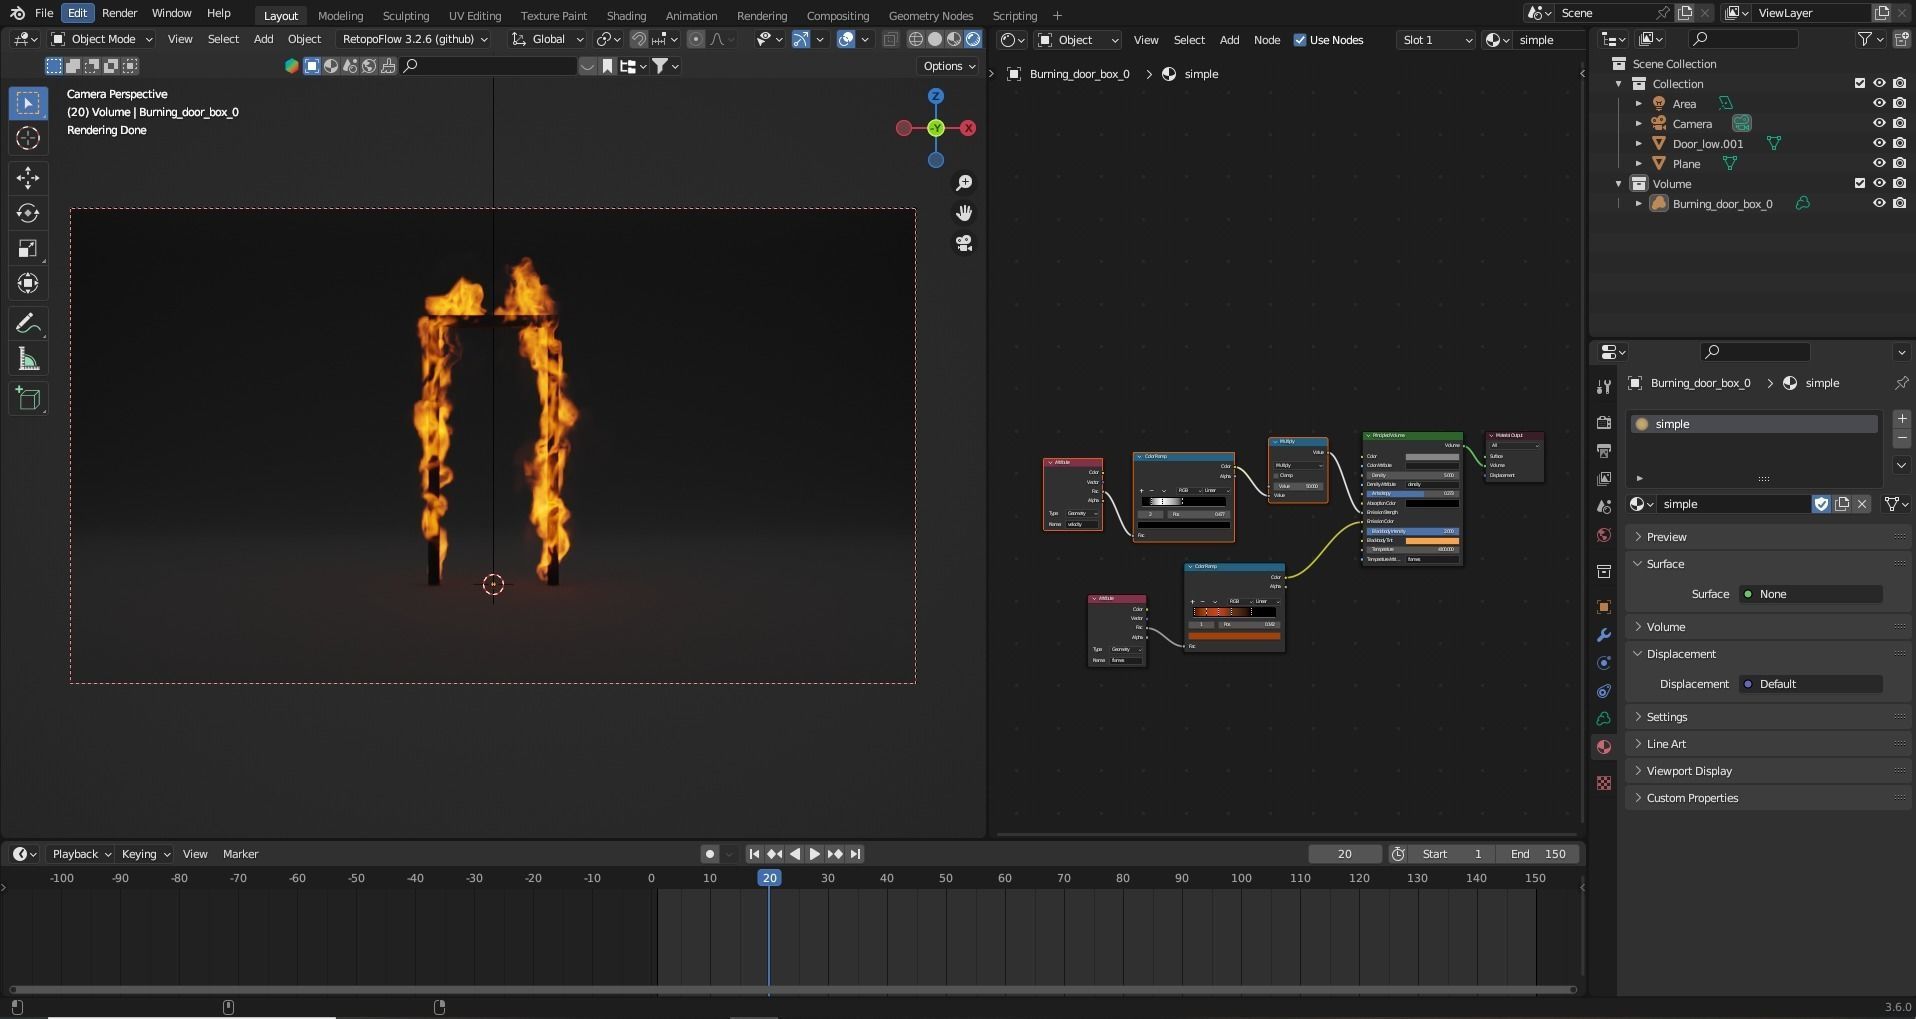The height and width of the screenshot is (1019, 1916).
Task: Hide the Area light in viewport
Action: (1879, 103)
